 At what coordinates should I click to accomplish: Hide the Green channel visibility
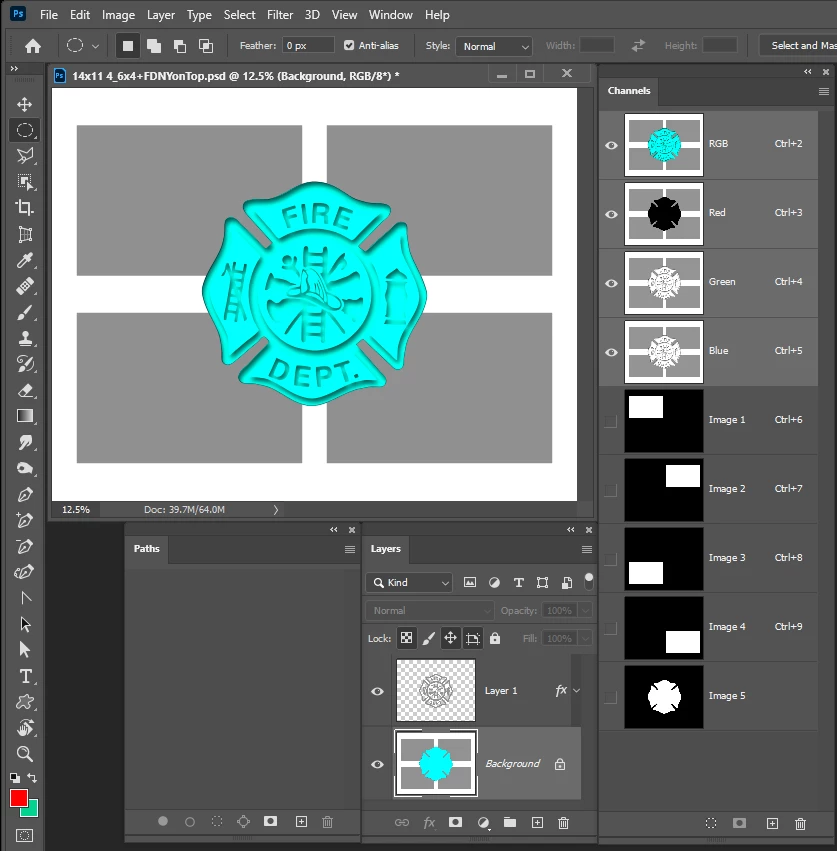[x=611, y=283]
